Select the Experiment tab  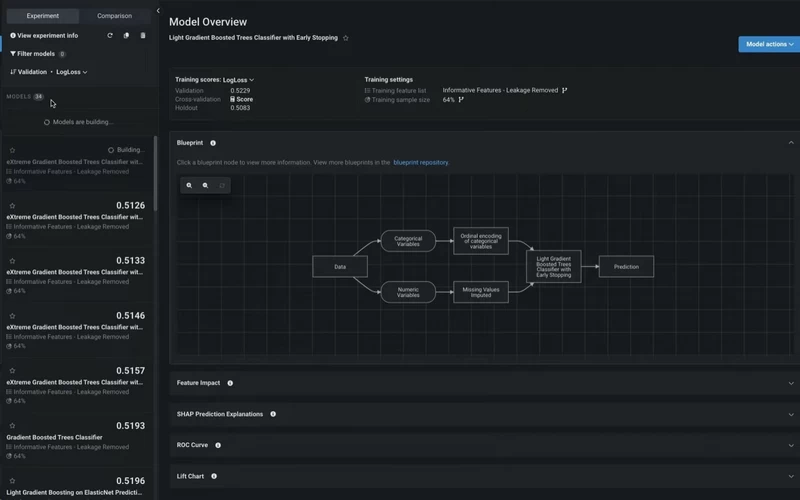pyautogui.click(x=43, y=16)
